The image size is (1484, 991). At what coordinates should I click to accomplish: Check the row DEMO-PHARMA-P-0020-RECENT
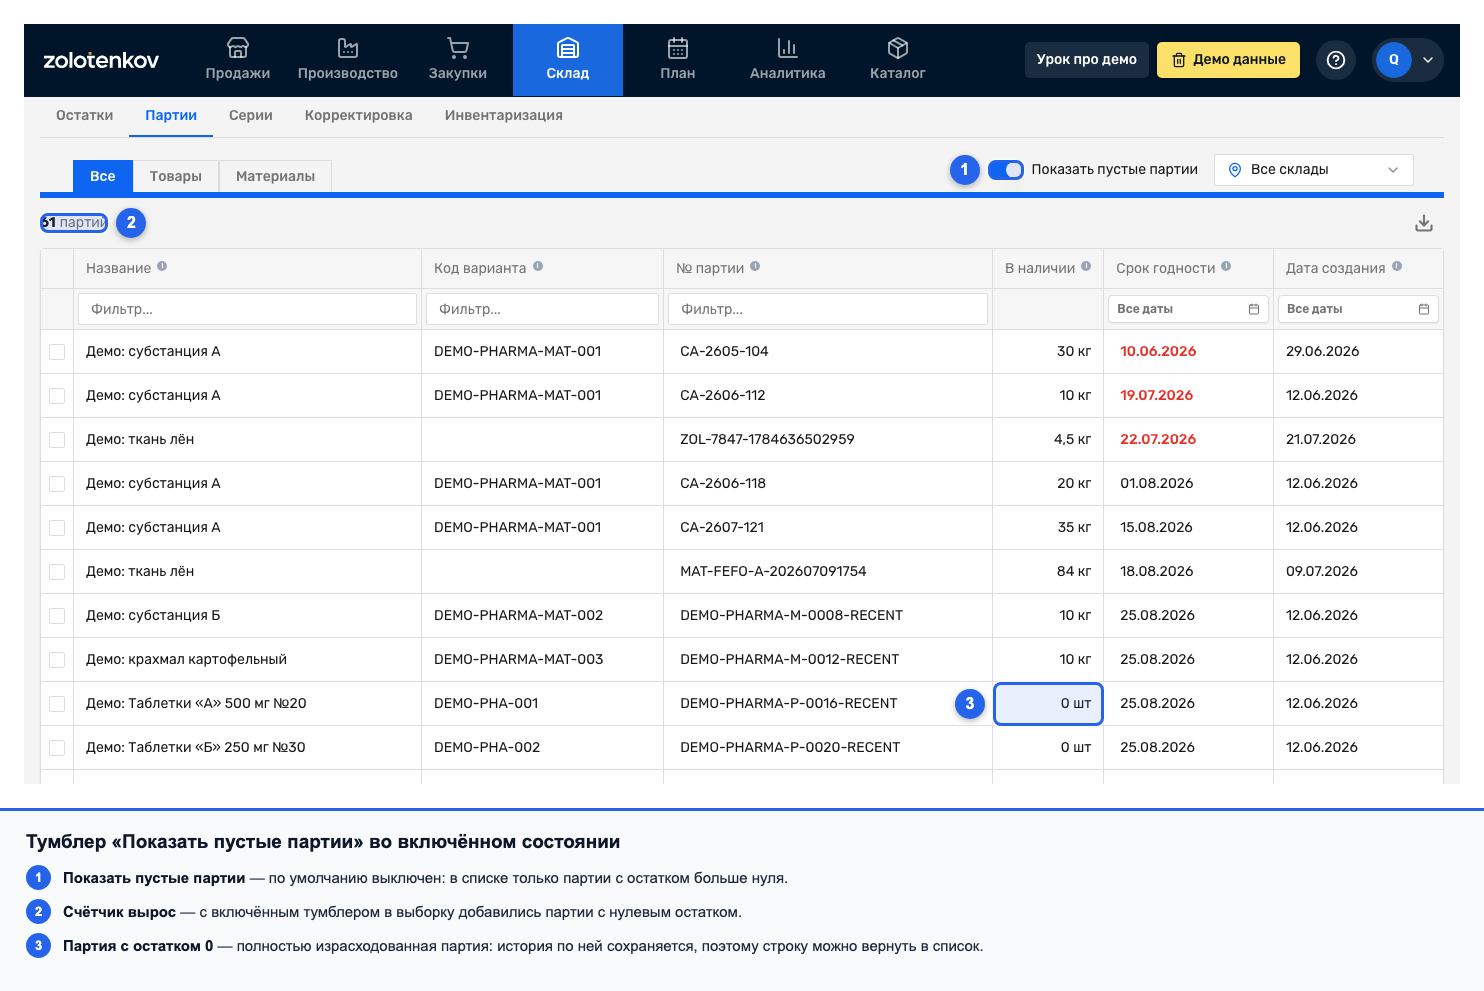(57, 748)
